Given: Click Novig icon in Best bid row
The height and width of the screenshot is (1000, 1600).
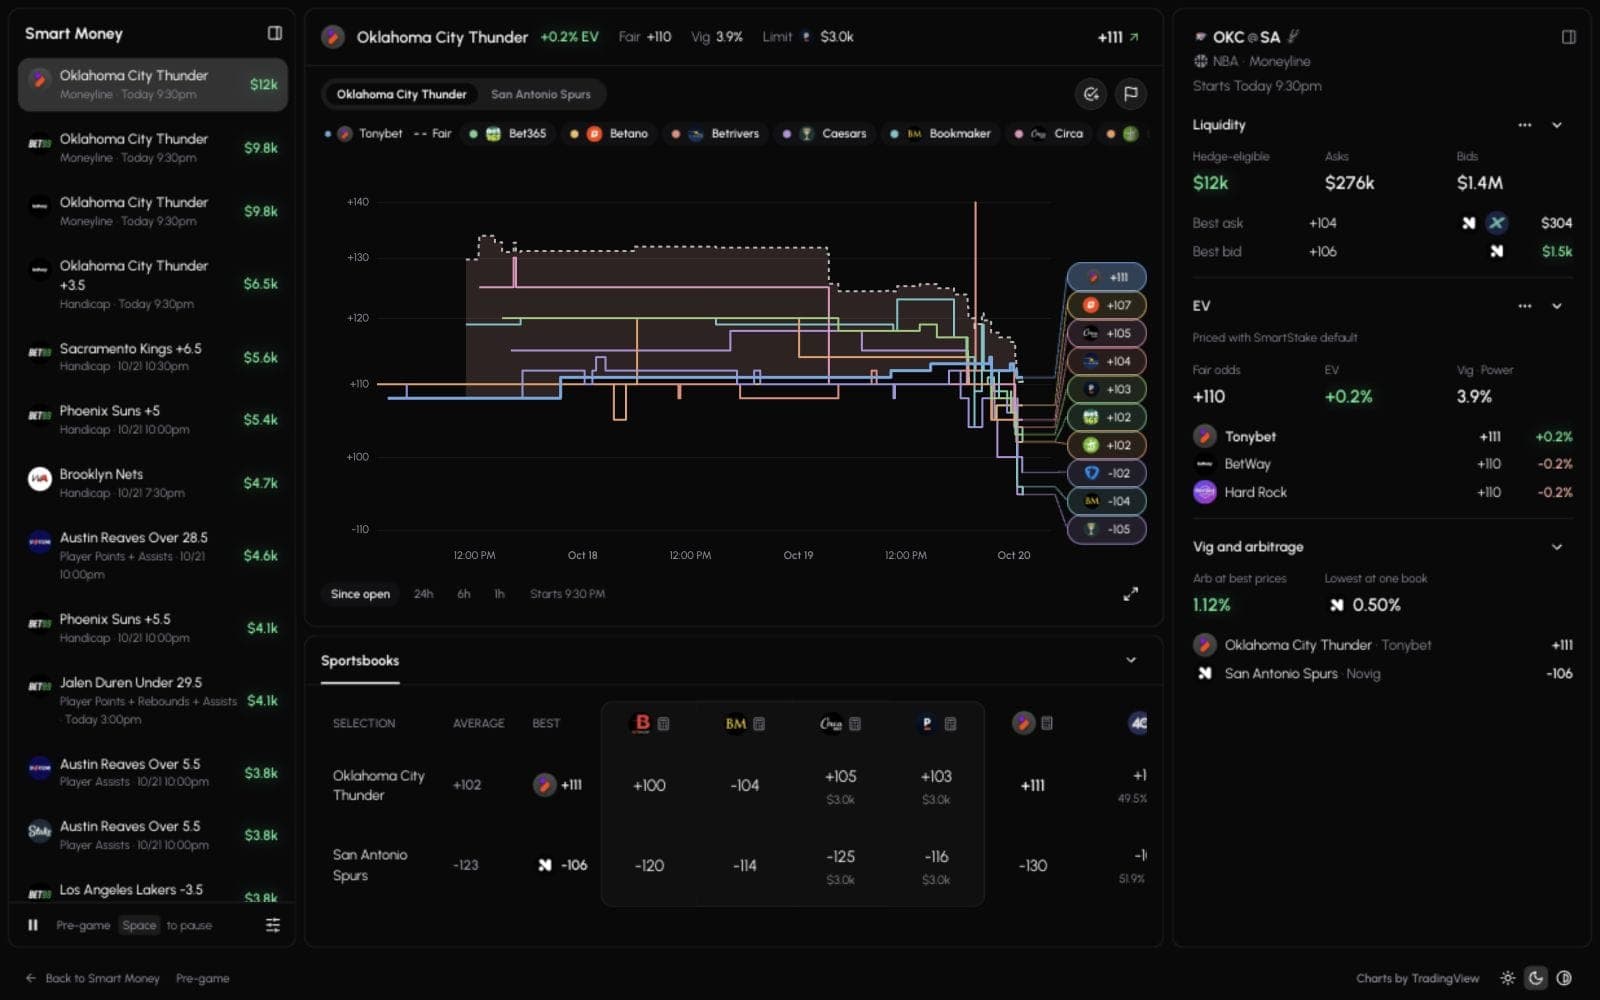Looking at the screenshot, I should (x=1496, y=251).
